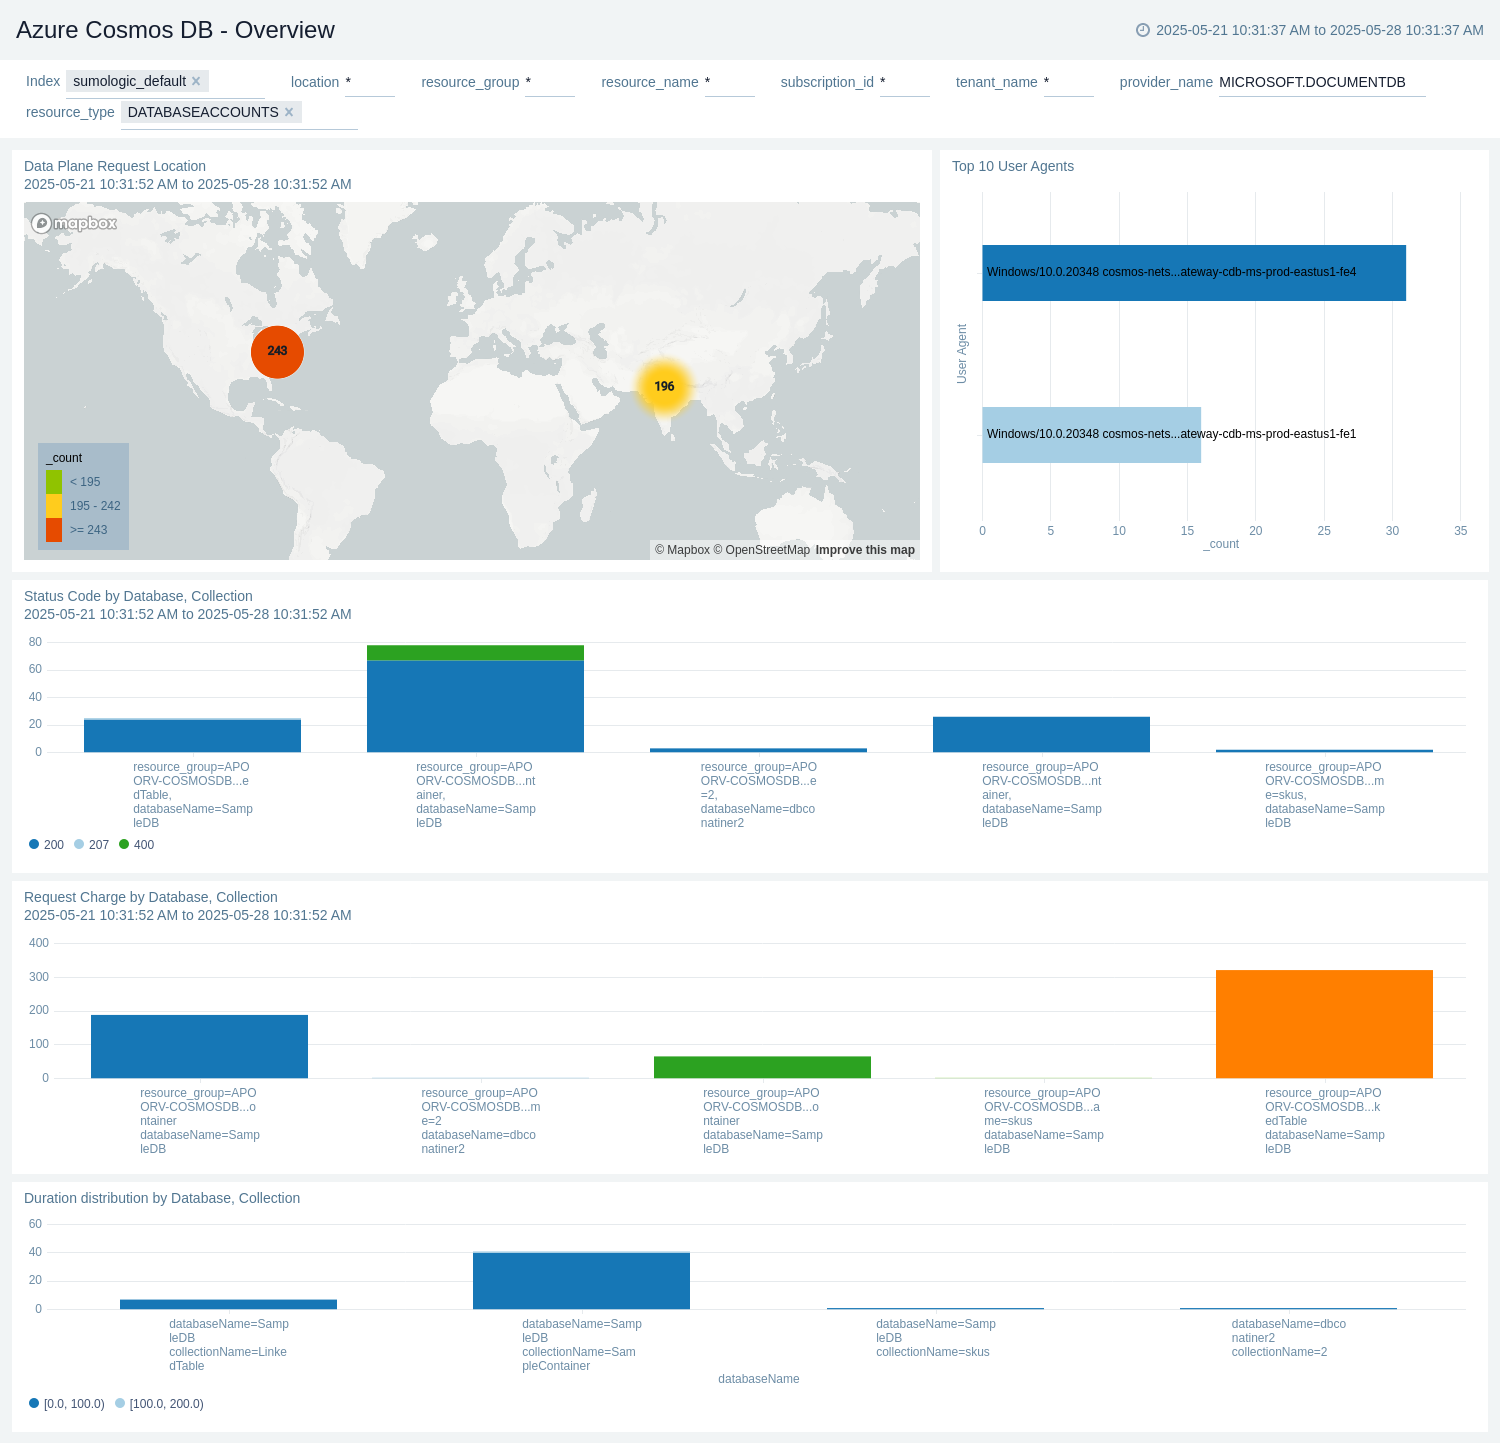Click green 400 segment of status bar
This screenshot has height=1443, width=1500.
coord(475,653)
